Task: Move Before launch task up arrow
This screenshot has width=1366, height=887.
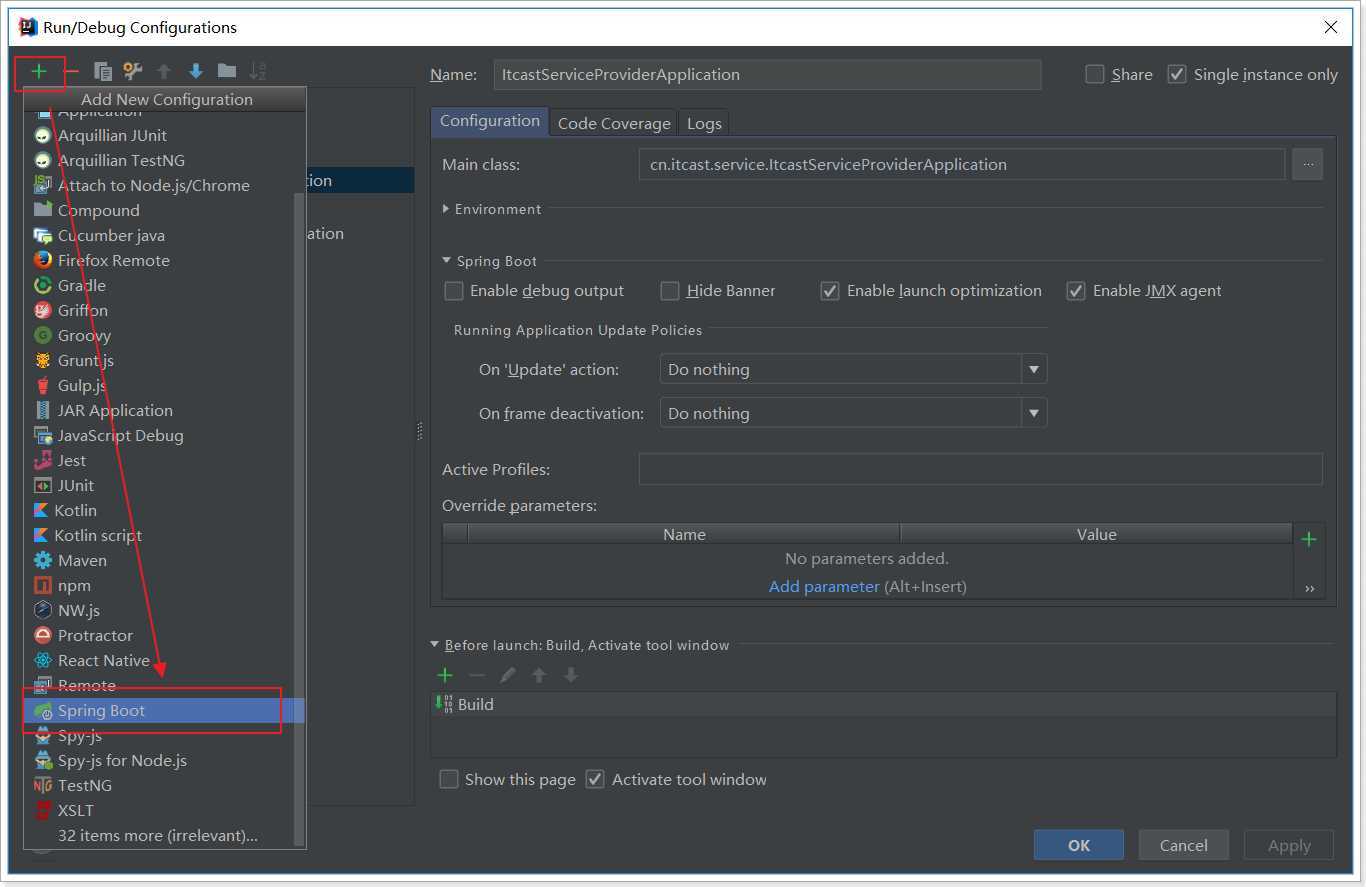Action: tap(539, 675)
